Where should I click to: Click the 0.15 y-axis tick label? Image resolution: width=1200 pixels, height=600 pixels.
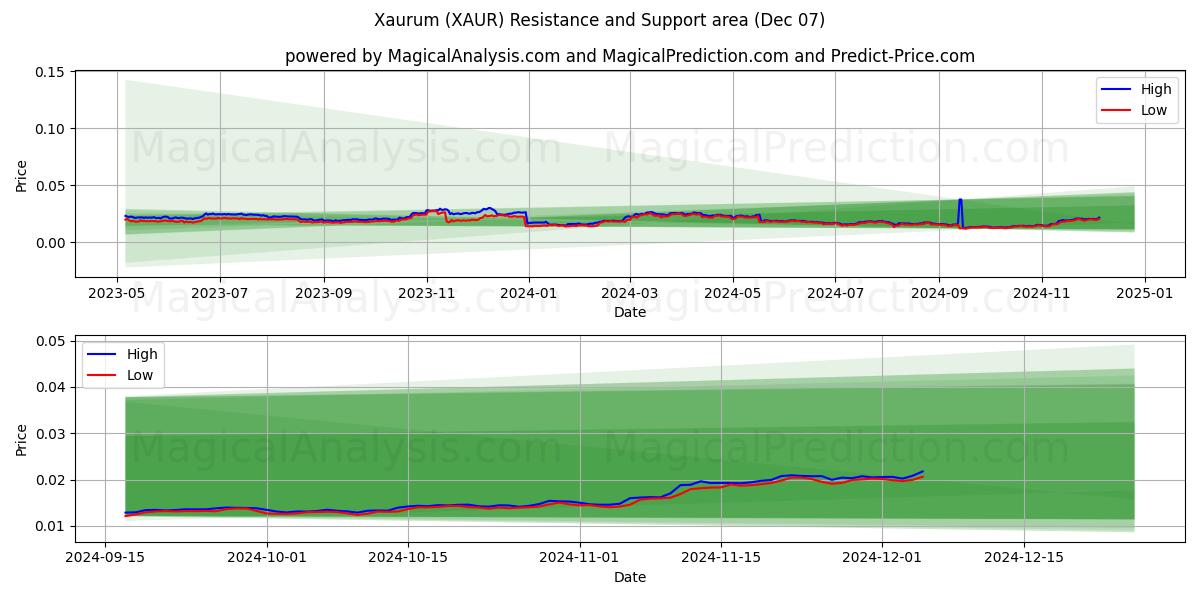[x=50, y=72]
